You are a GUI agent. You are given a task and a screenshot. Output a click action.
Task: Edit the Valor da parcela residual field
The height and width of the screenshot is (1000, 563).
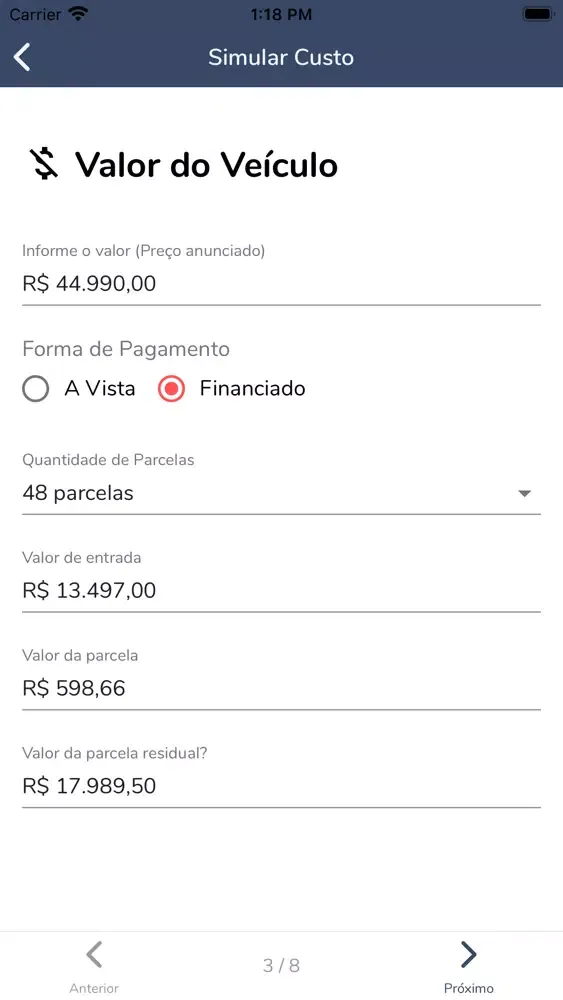point(281,786)
